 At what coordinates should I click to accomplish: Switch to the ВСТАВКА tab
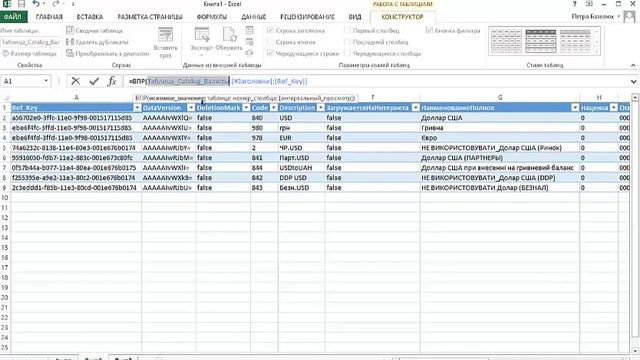pyautogui.click(x=90, y=17)
